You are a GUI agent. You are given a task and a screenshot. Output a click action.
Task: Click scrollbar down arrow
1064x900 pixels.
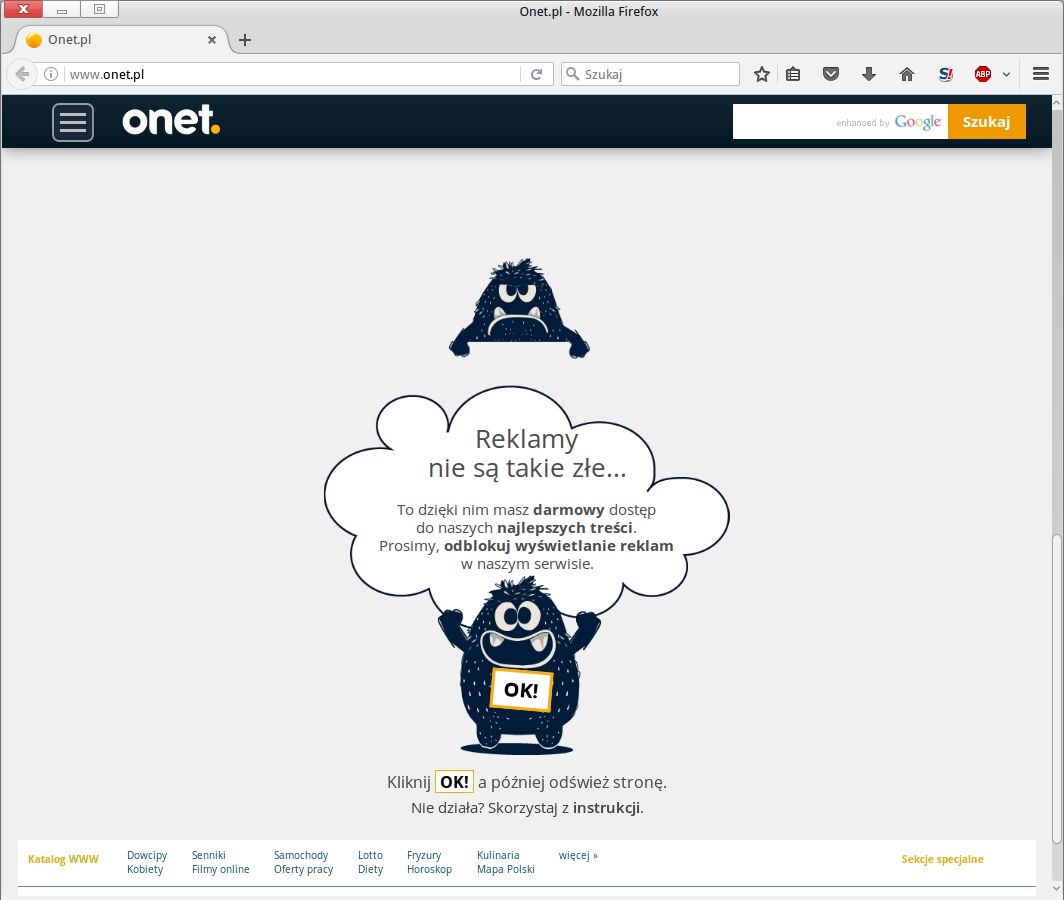click(x=1057, y=888)
